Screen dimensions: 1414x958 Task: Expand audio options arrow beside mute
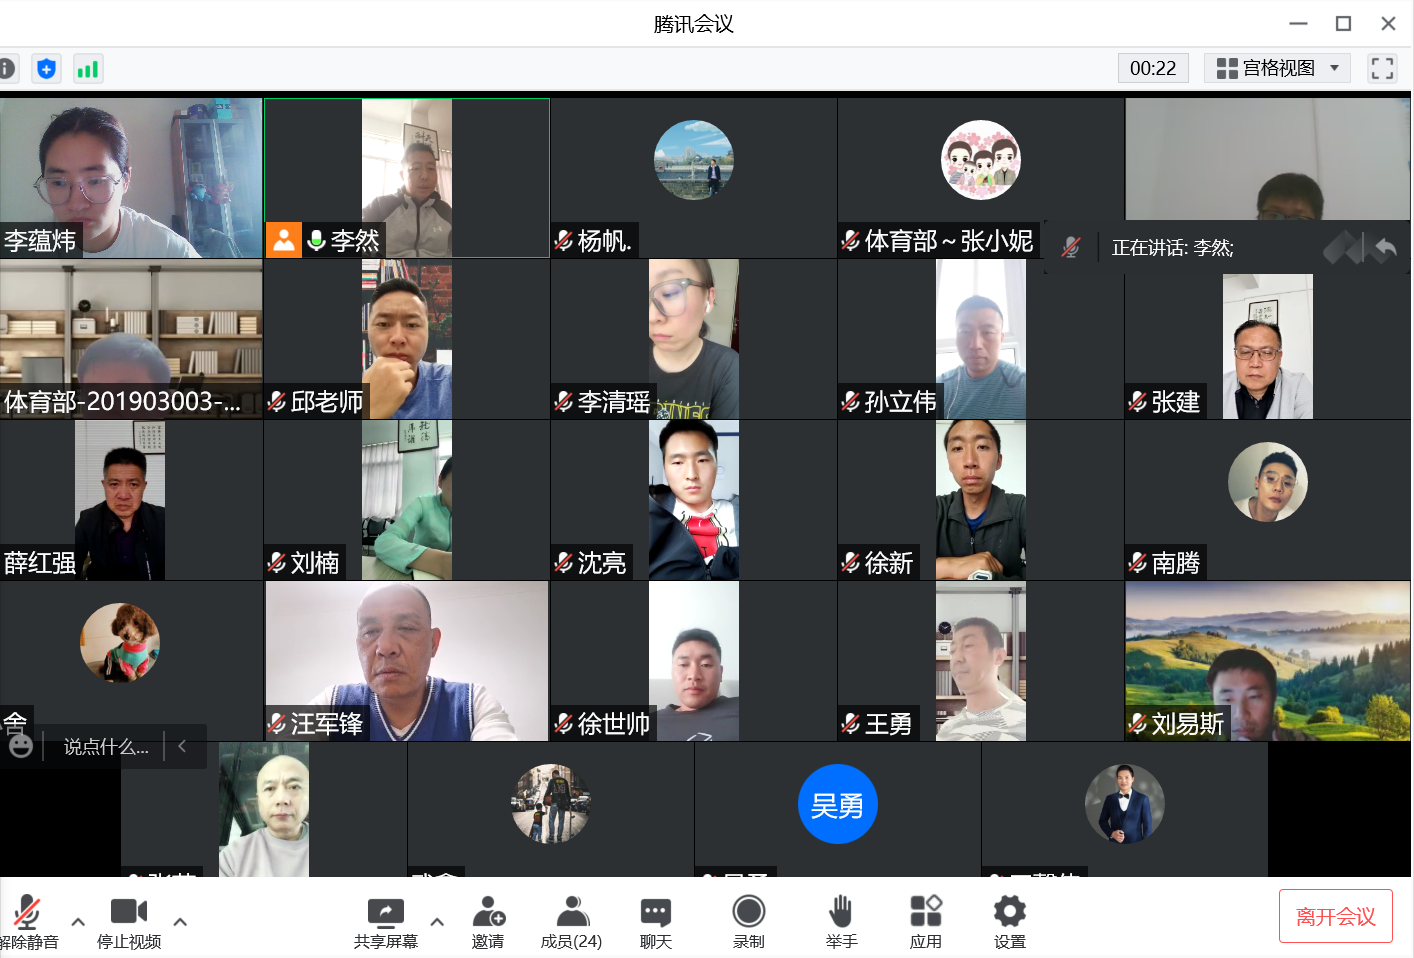tap(78, 922)
